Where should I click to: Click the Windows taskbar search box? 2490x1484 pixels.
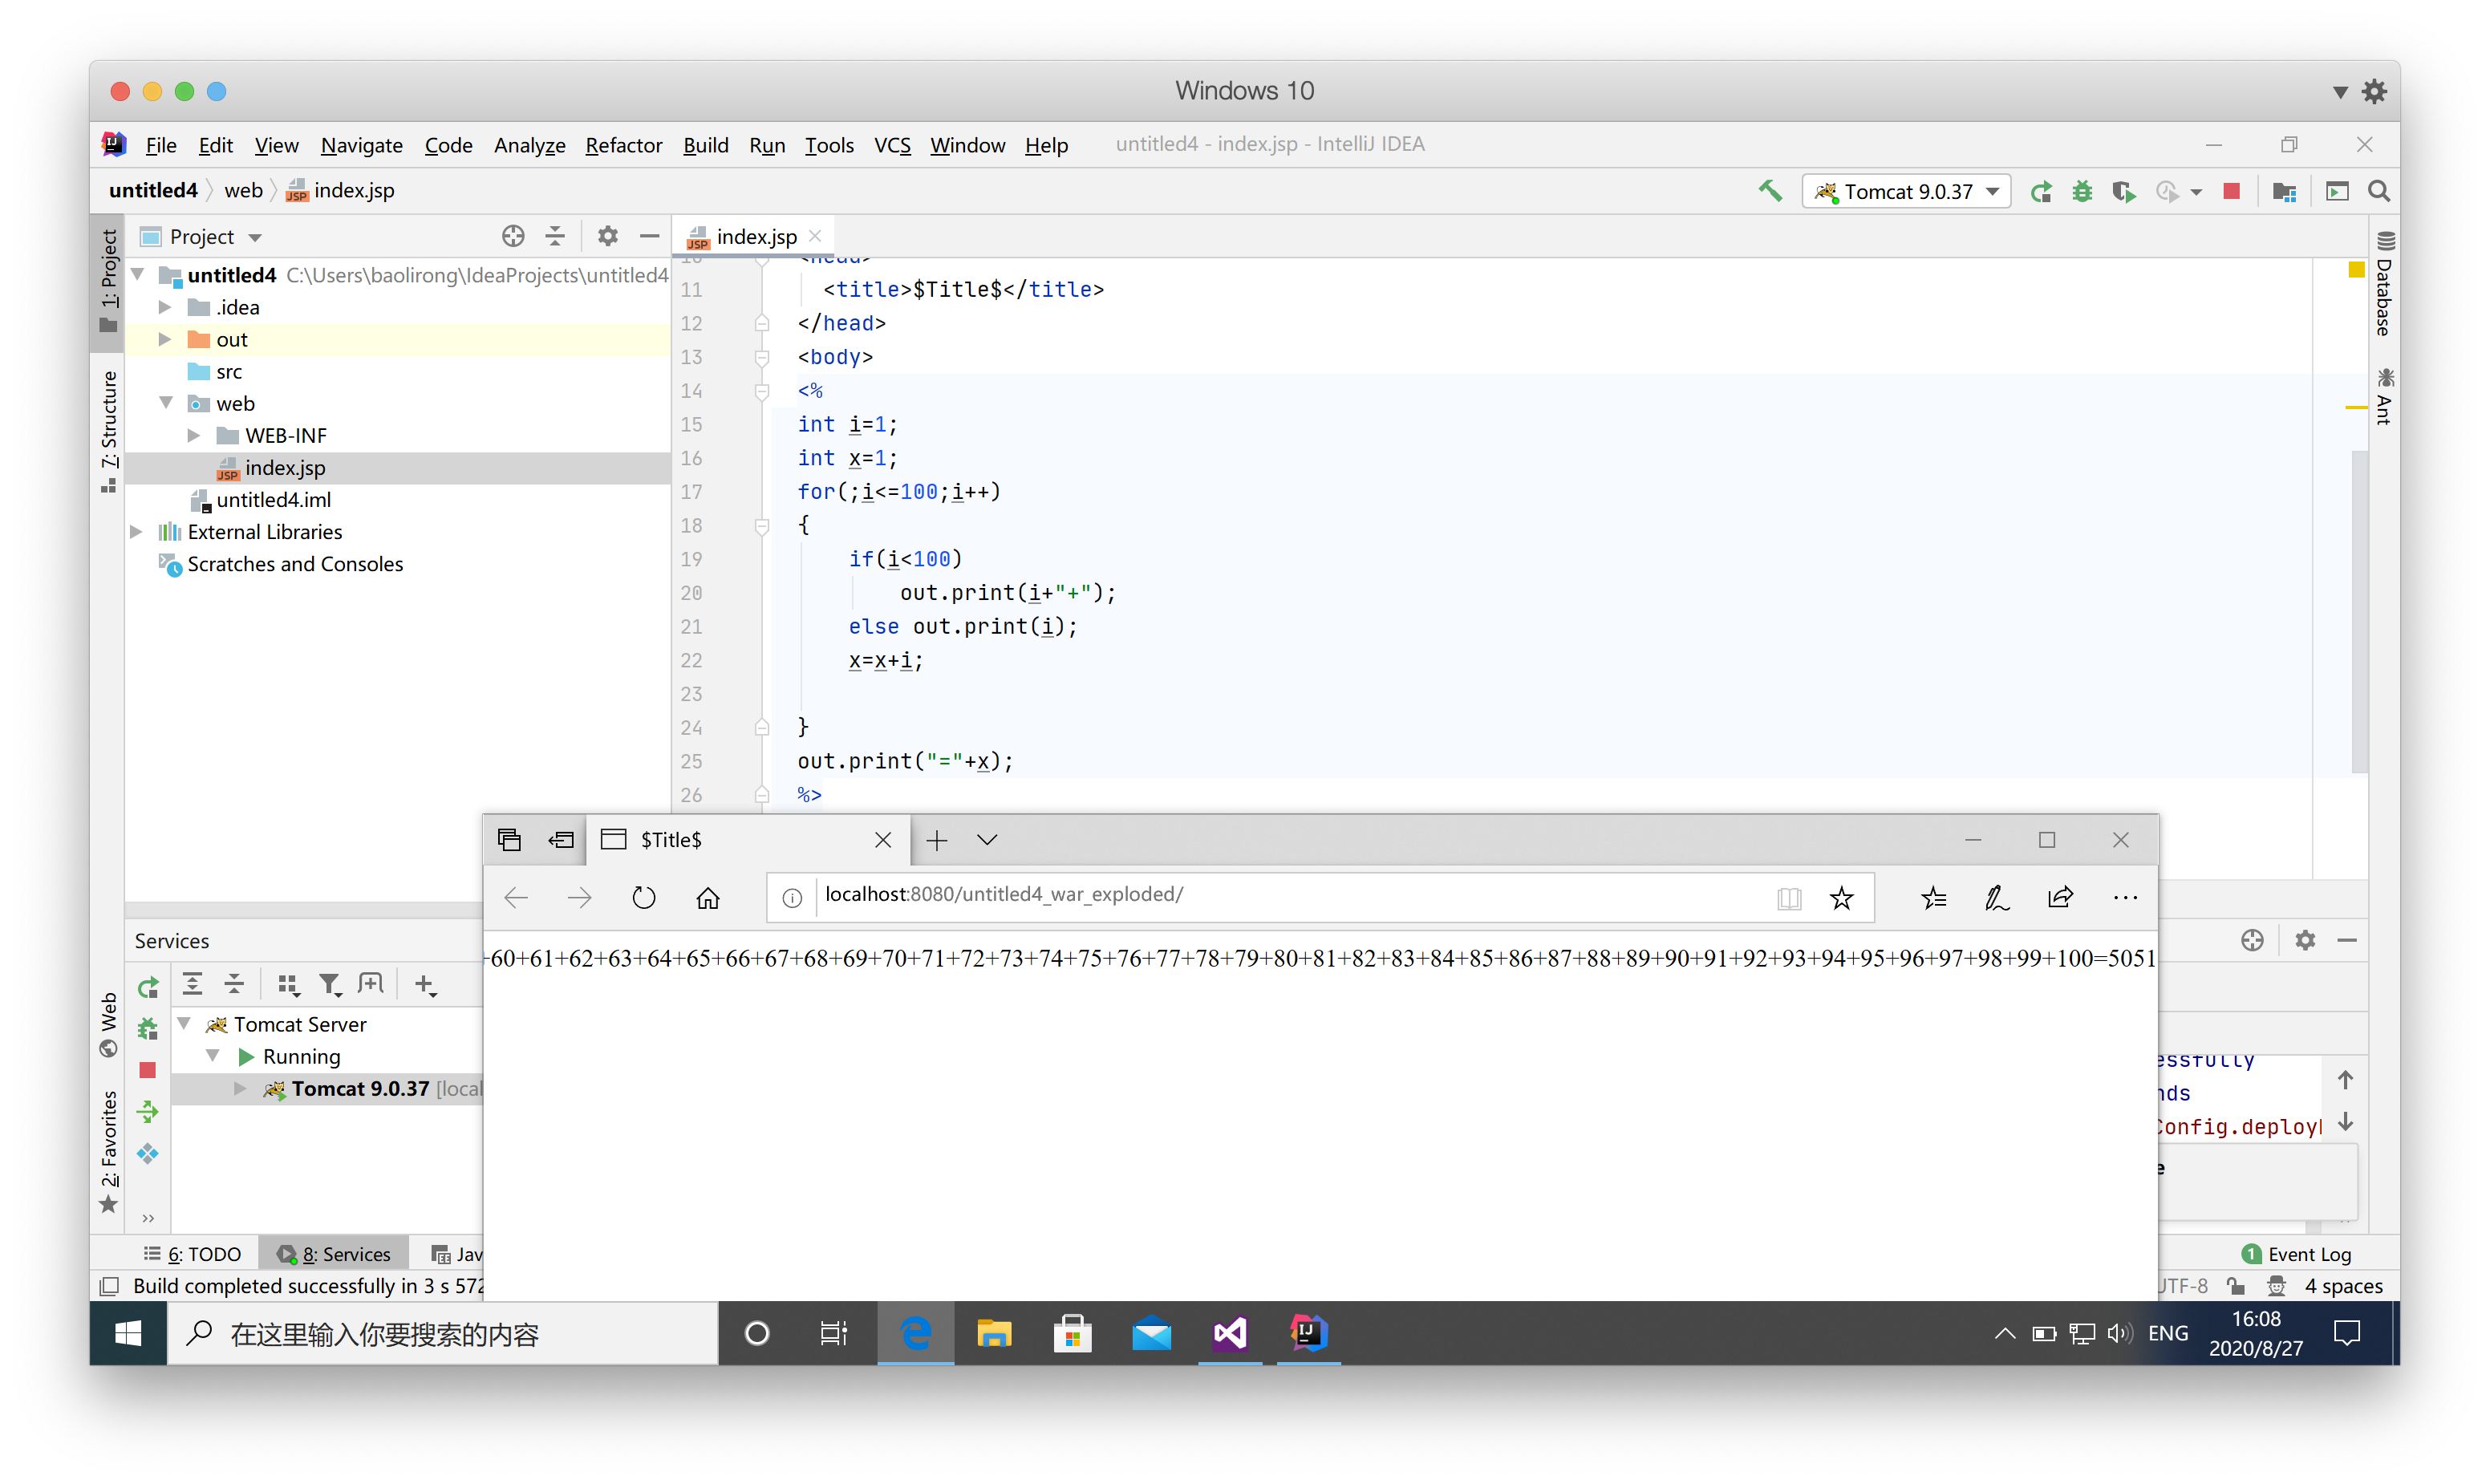442,1333
